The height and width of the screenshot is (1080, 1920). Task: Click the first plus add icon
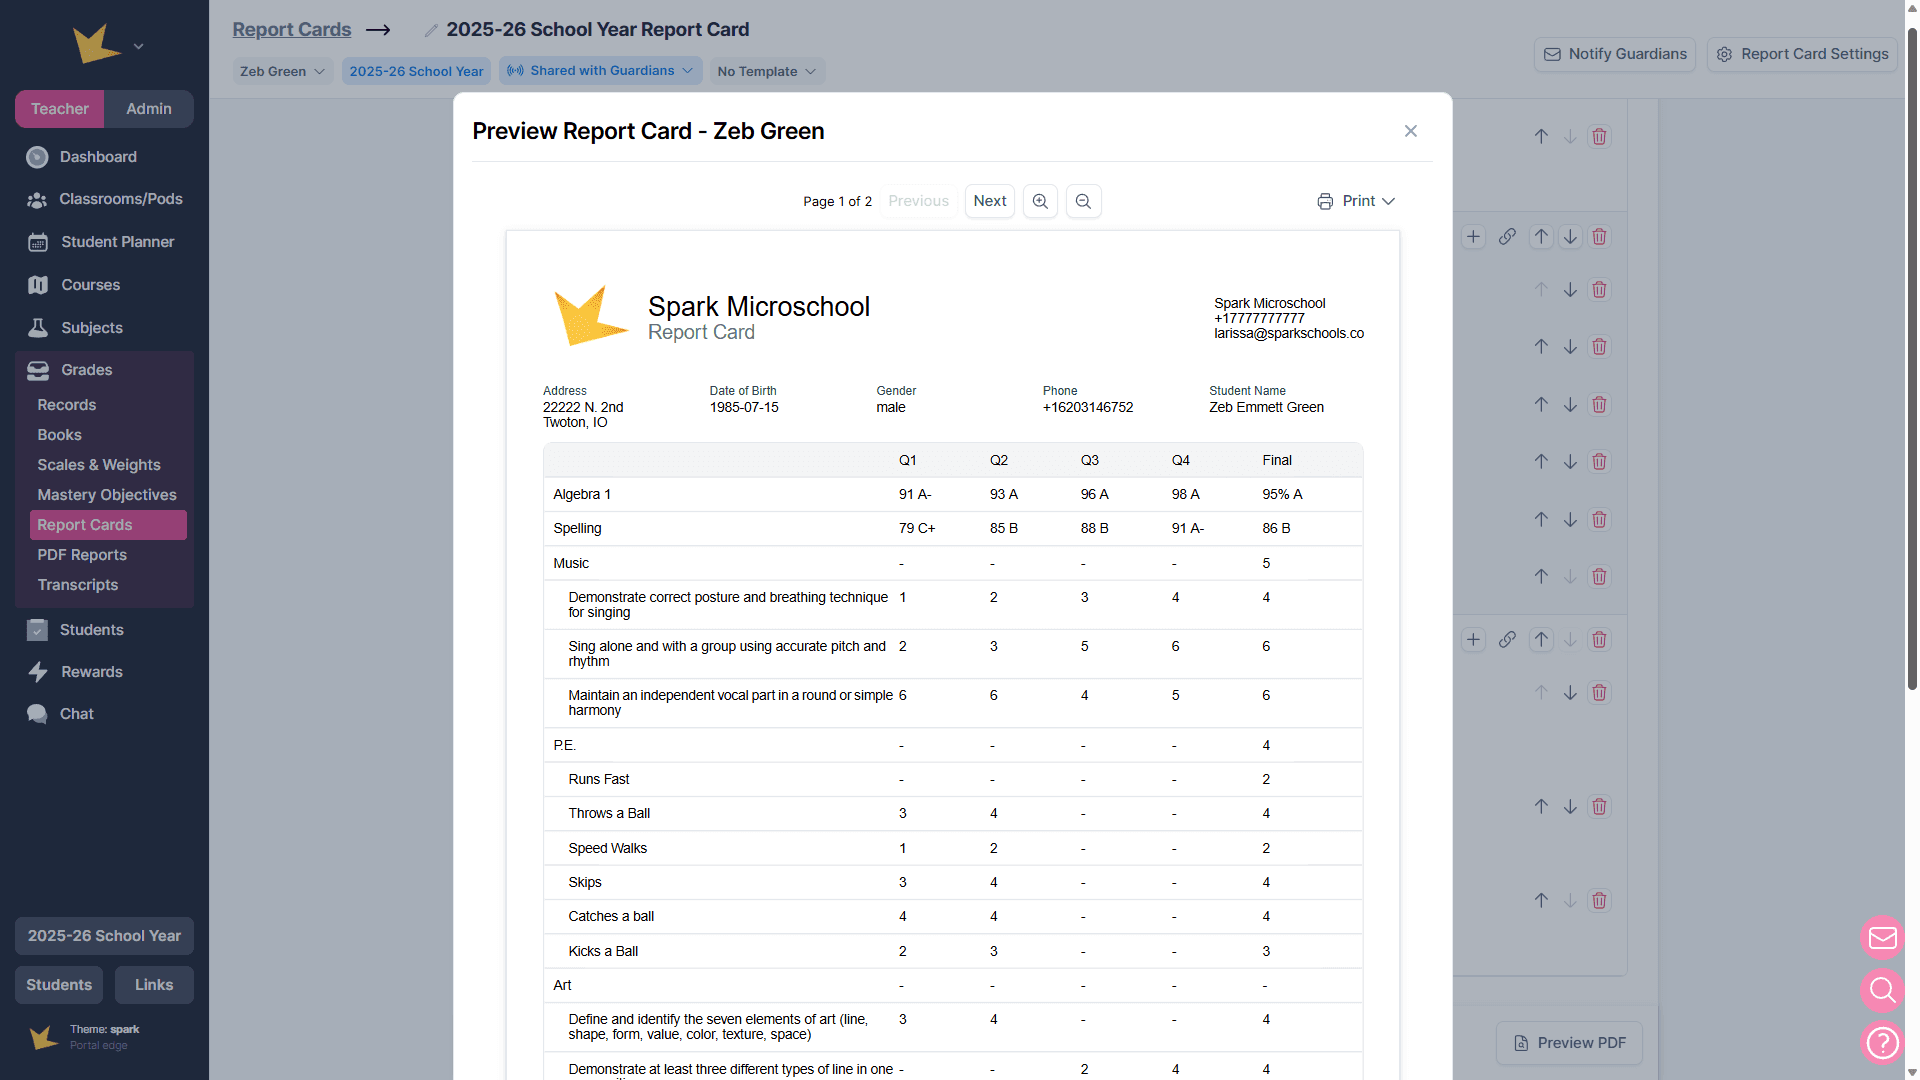tap(1473, 237)
